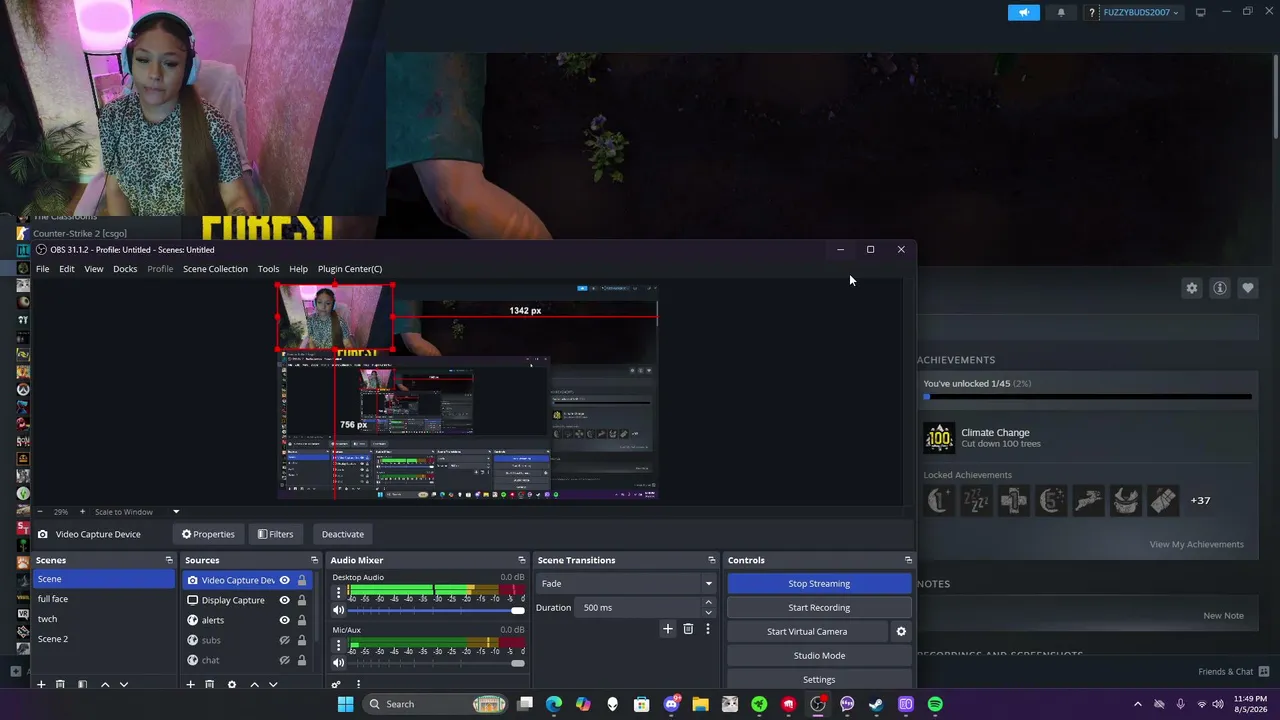1280x720 pixels.
Task: Add a new source in Sources panel
Action: (190, 685)
